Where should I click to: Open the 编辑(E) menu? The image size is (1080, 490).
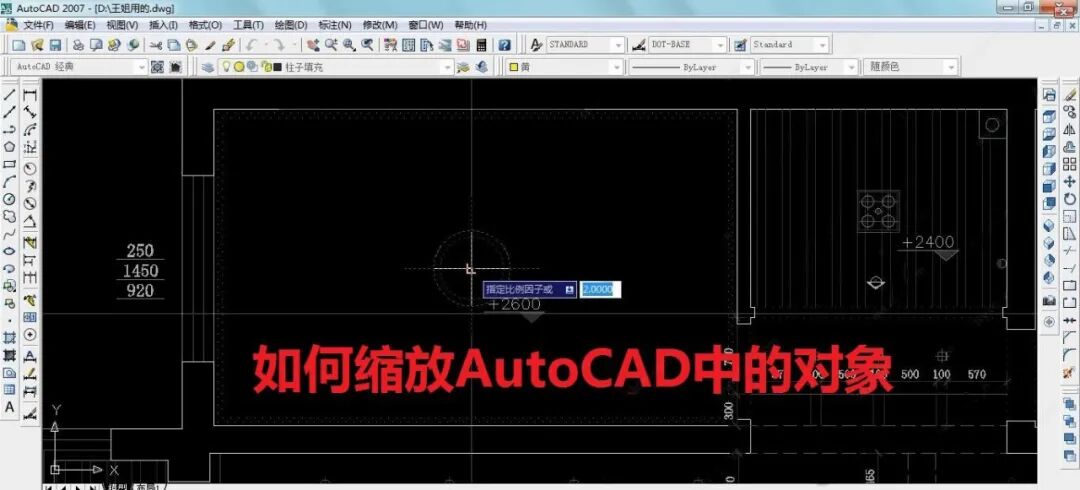[80, 25]
